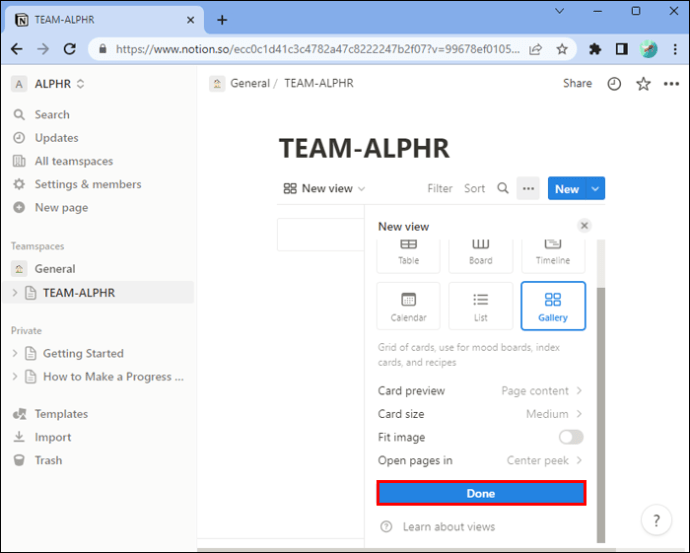Close the TEAM-ALPHR browser tab
This screenshot has width=690, height=553.
[191, 20]
